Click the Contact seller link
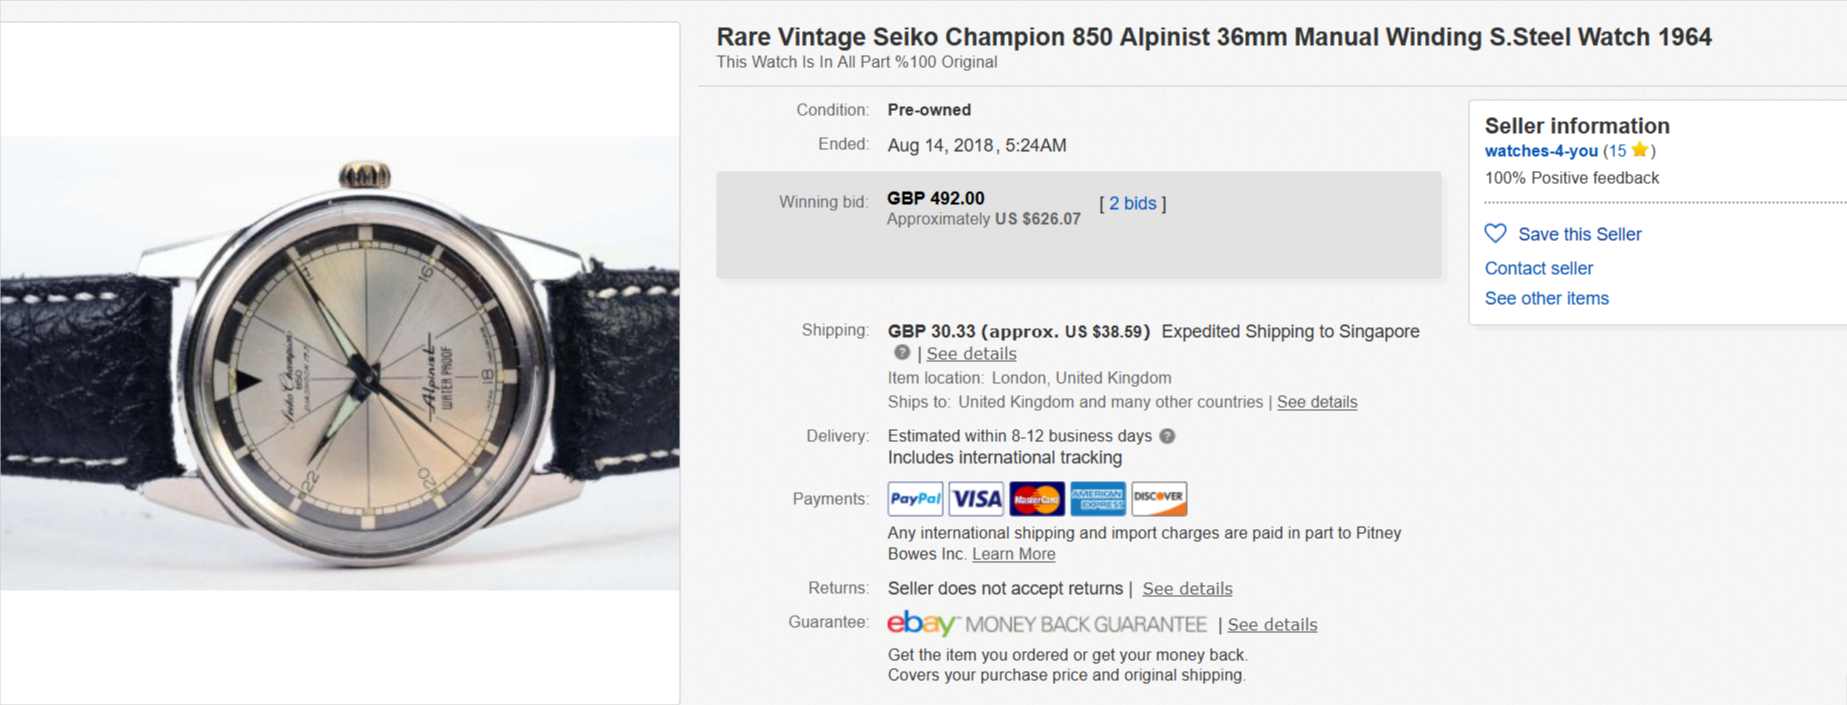 pos(1539,268)
